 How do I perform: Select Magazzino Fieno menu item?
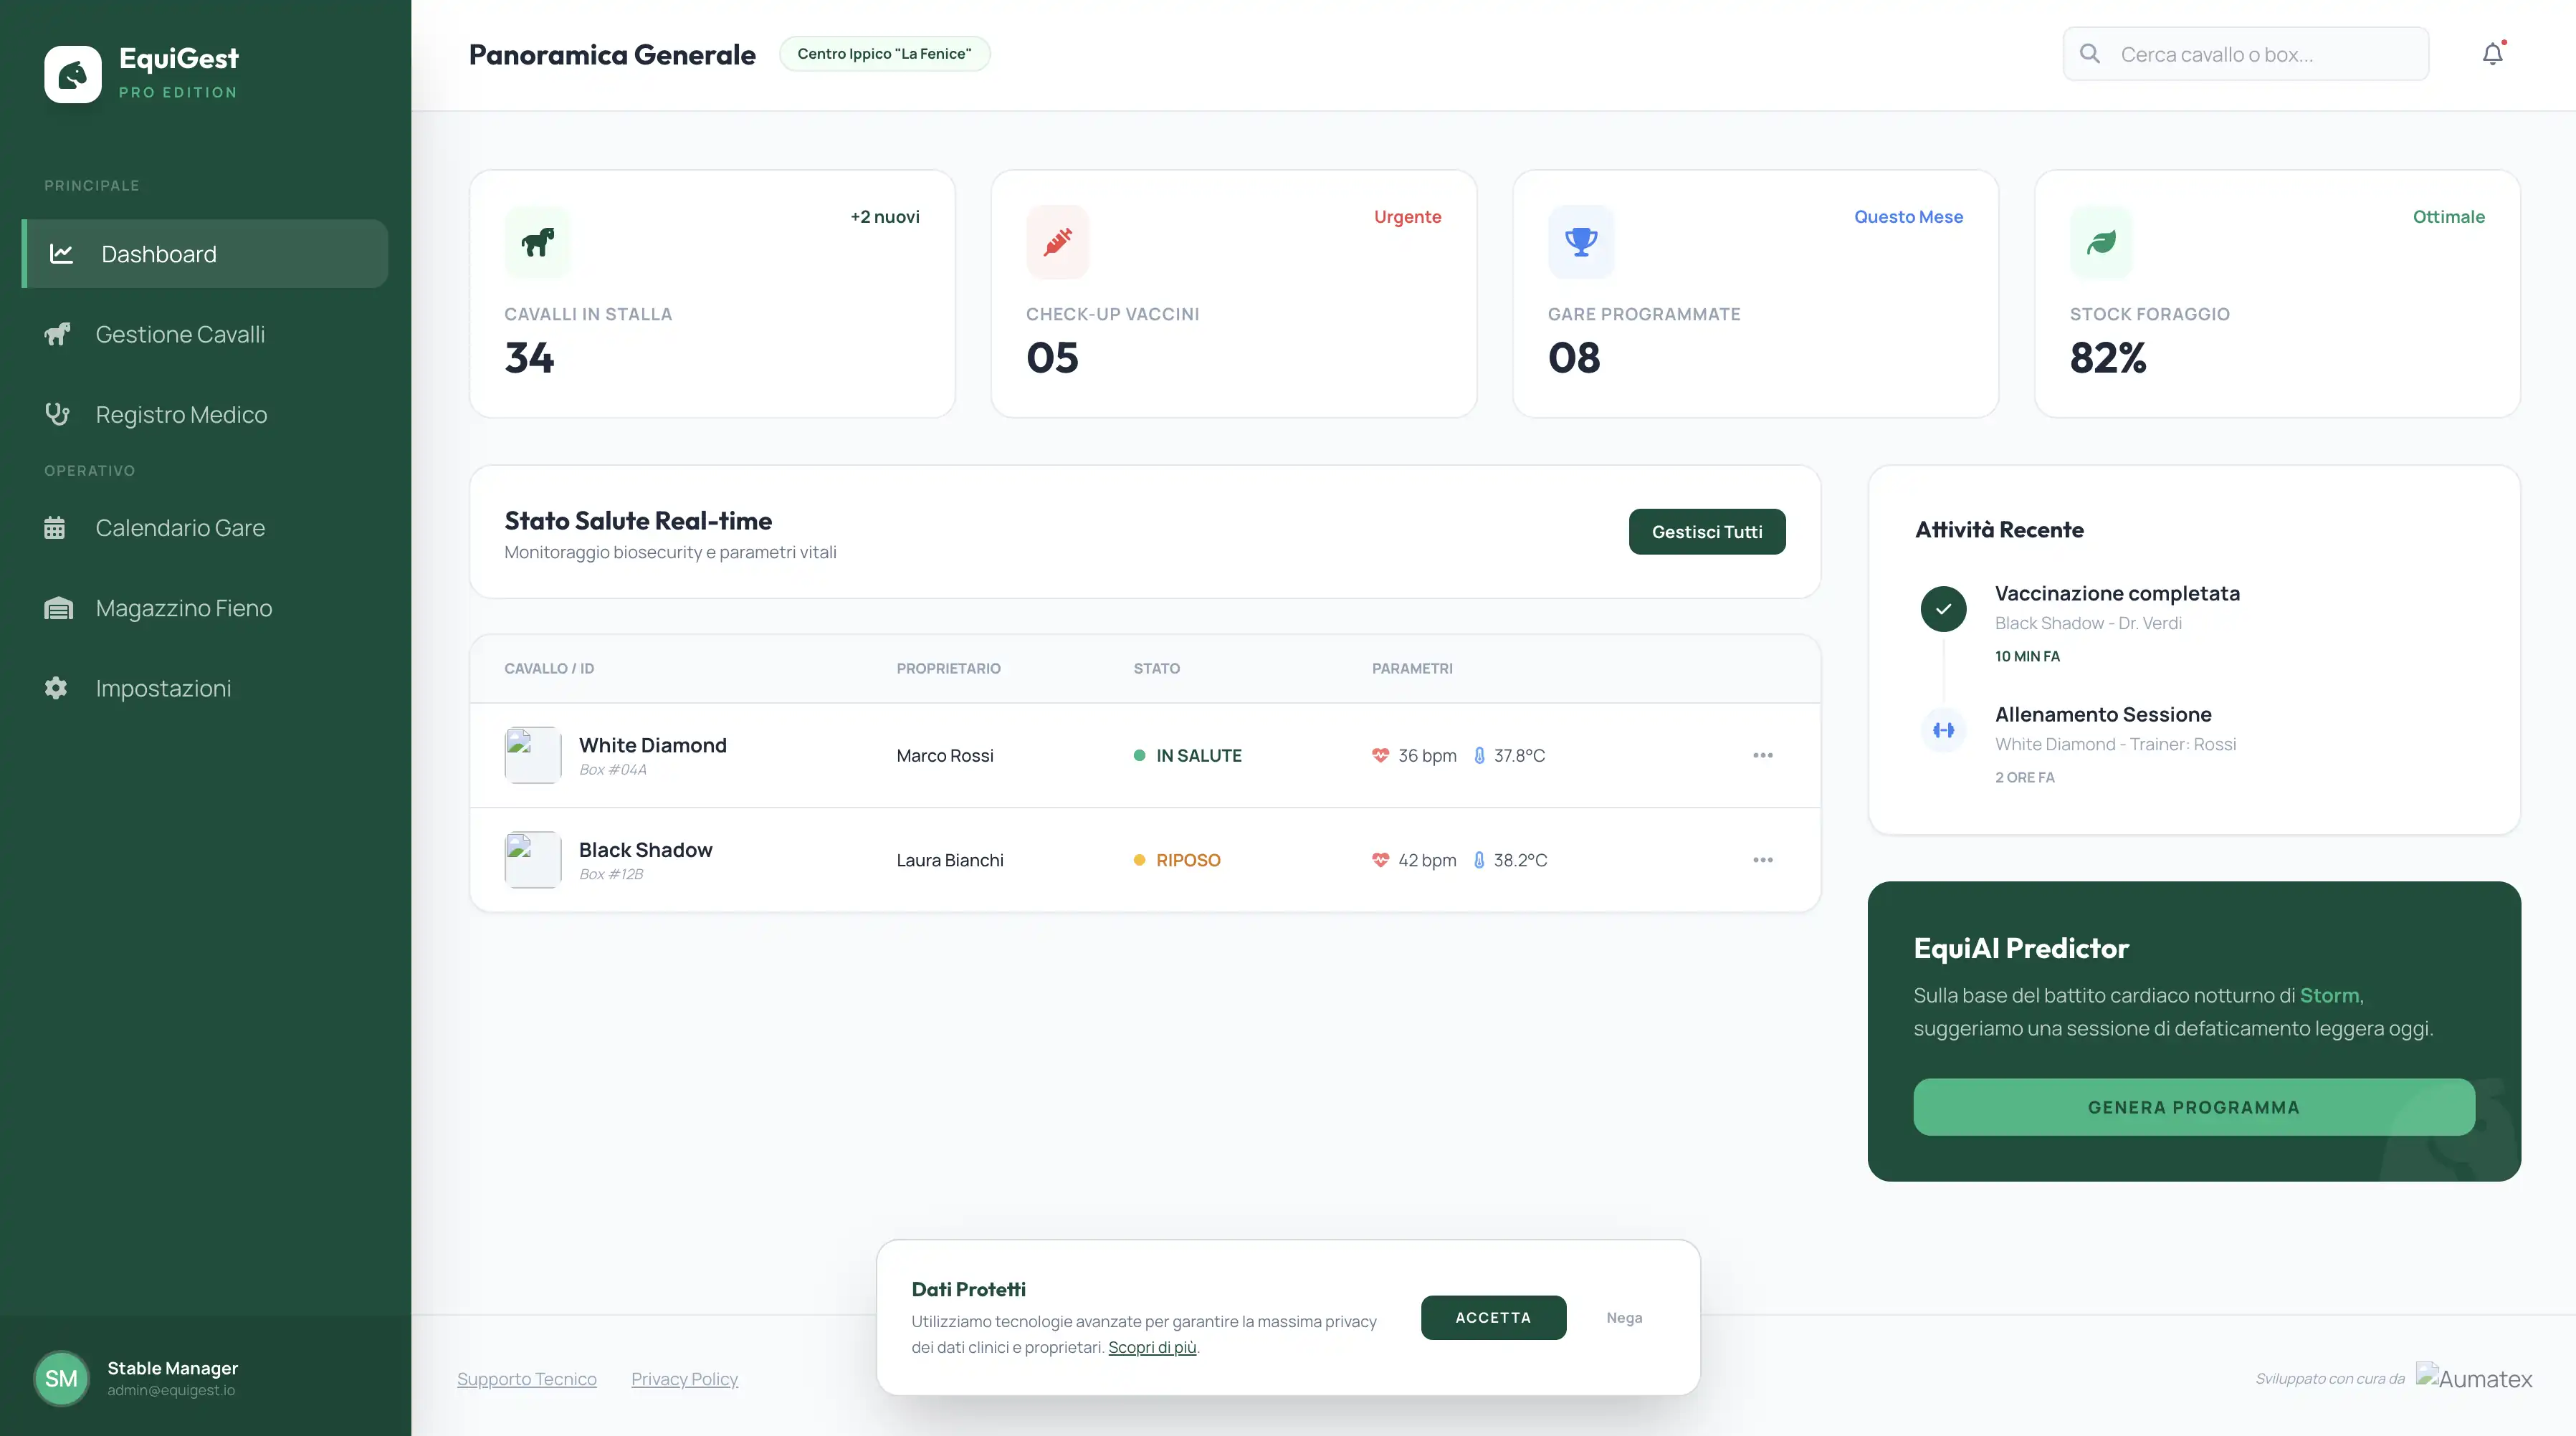[x=183, y=608]
